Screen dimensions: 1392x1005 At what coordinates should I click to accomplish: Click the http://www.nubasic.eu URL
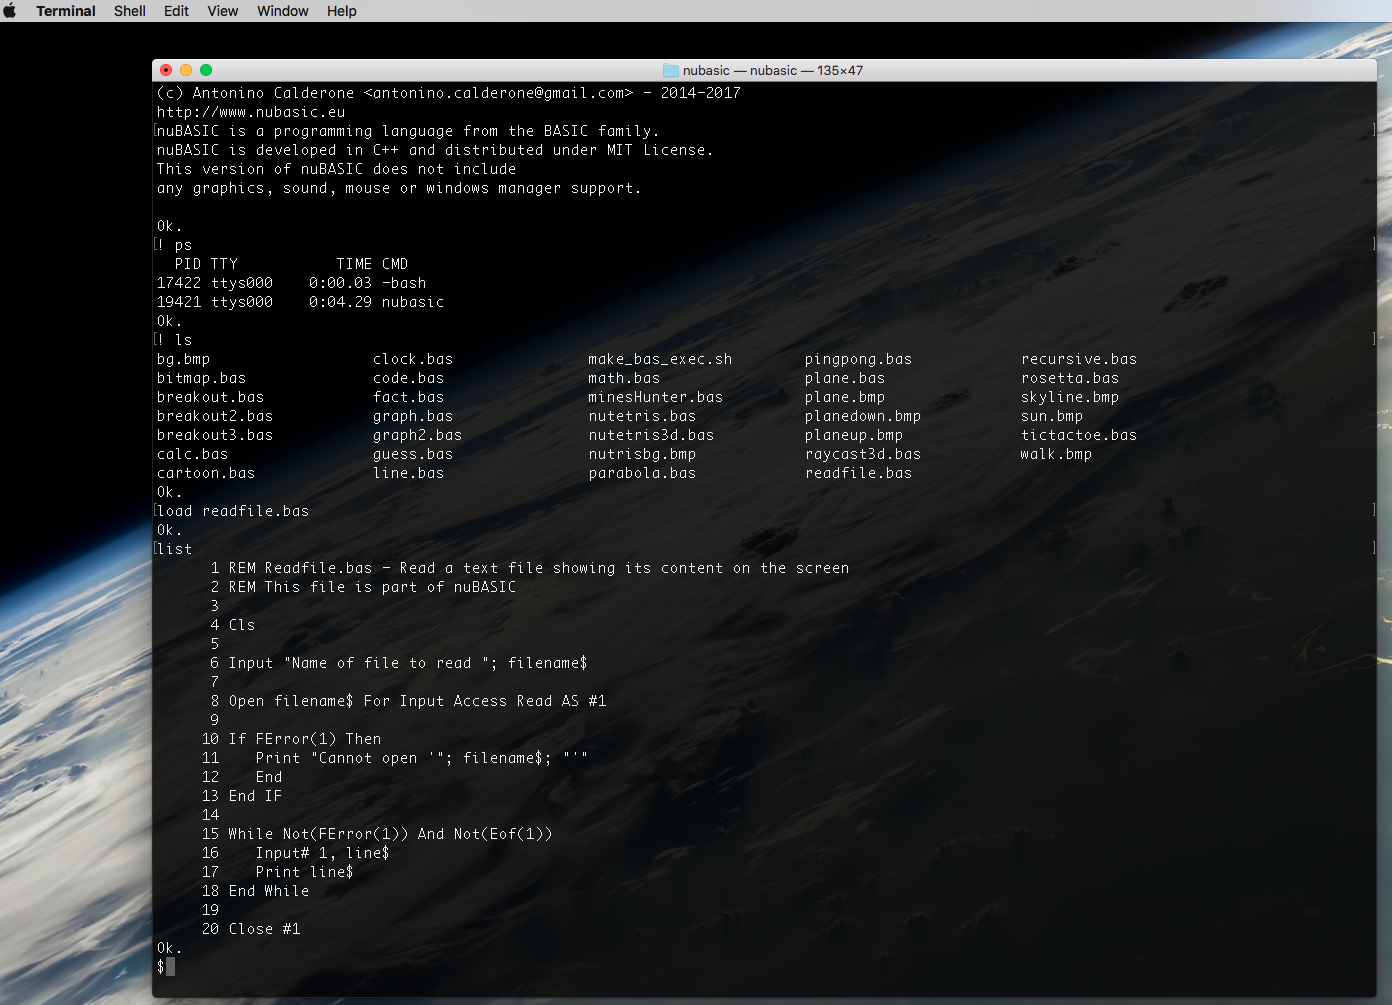(x=251, y=112)
